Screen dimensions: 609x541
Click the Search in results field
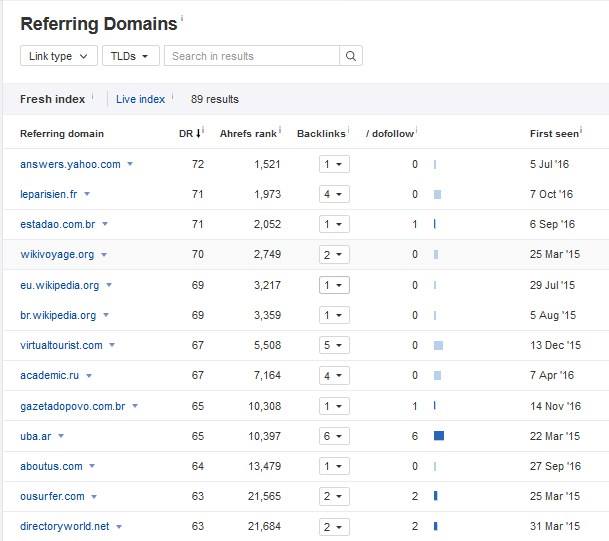point(252,56)
